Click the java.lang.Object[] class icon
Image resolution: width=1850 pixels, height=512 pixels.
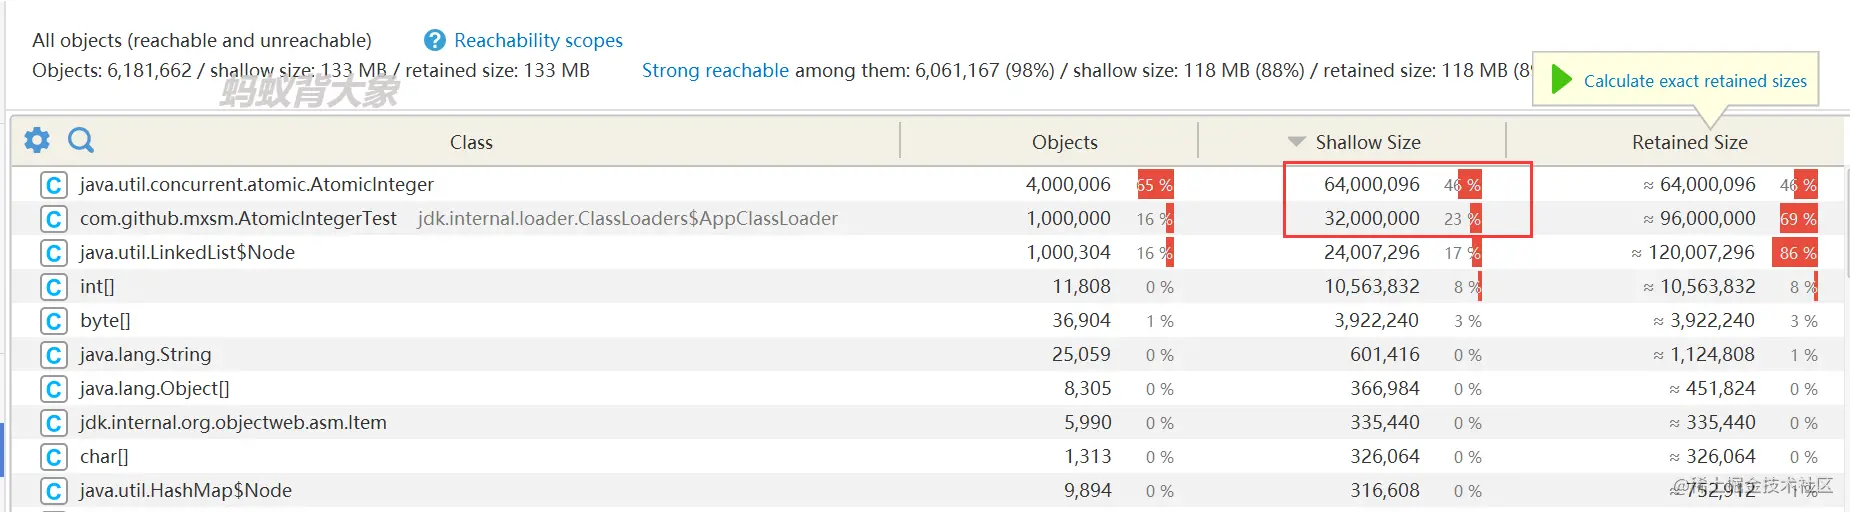click(x=54, y=389)
